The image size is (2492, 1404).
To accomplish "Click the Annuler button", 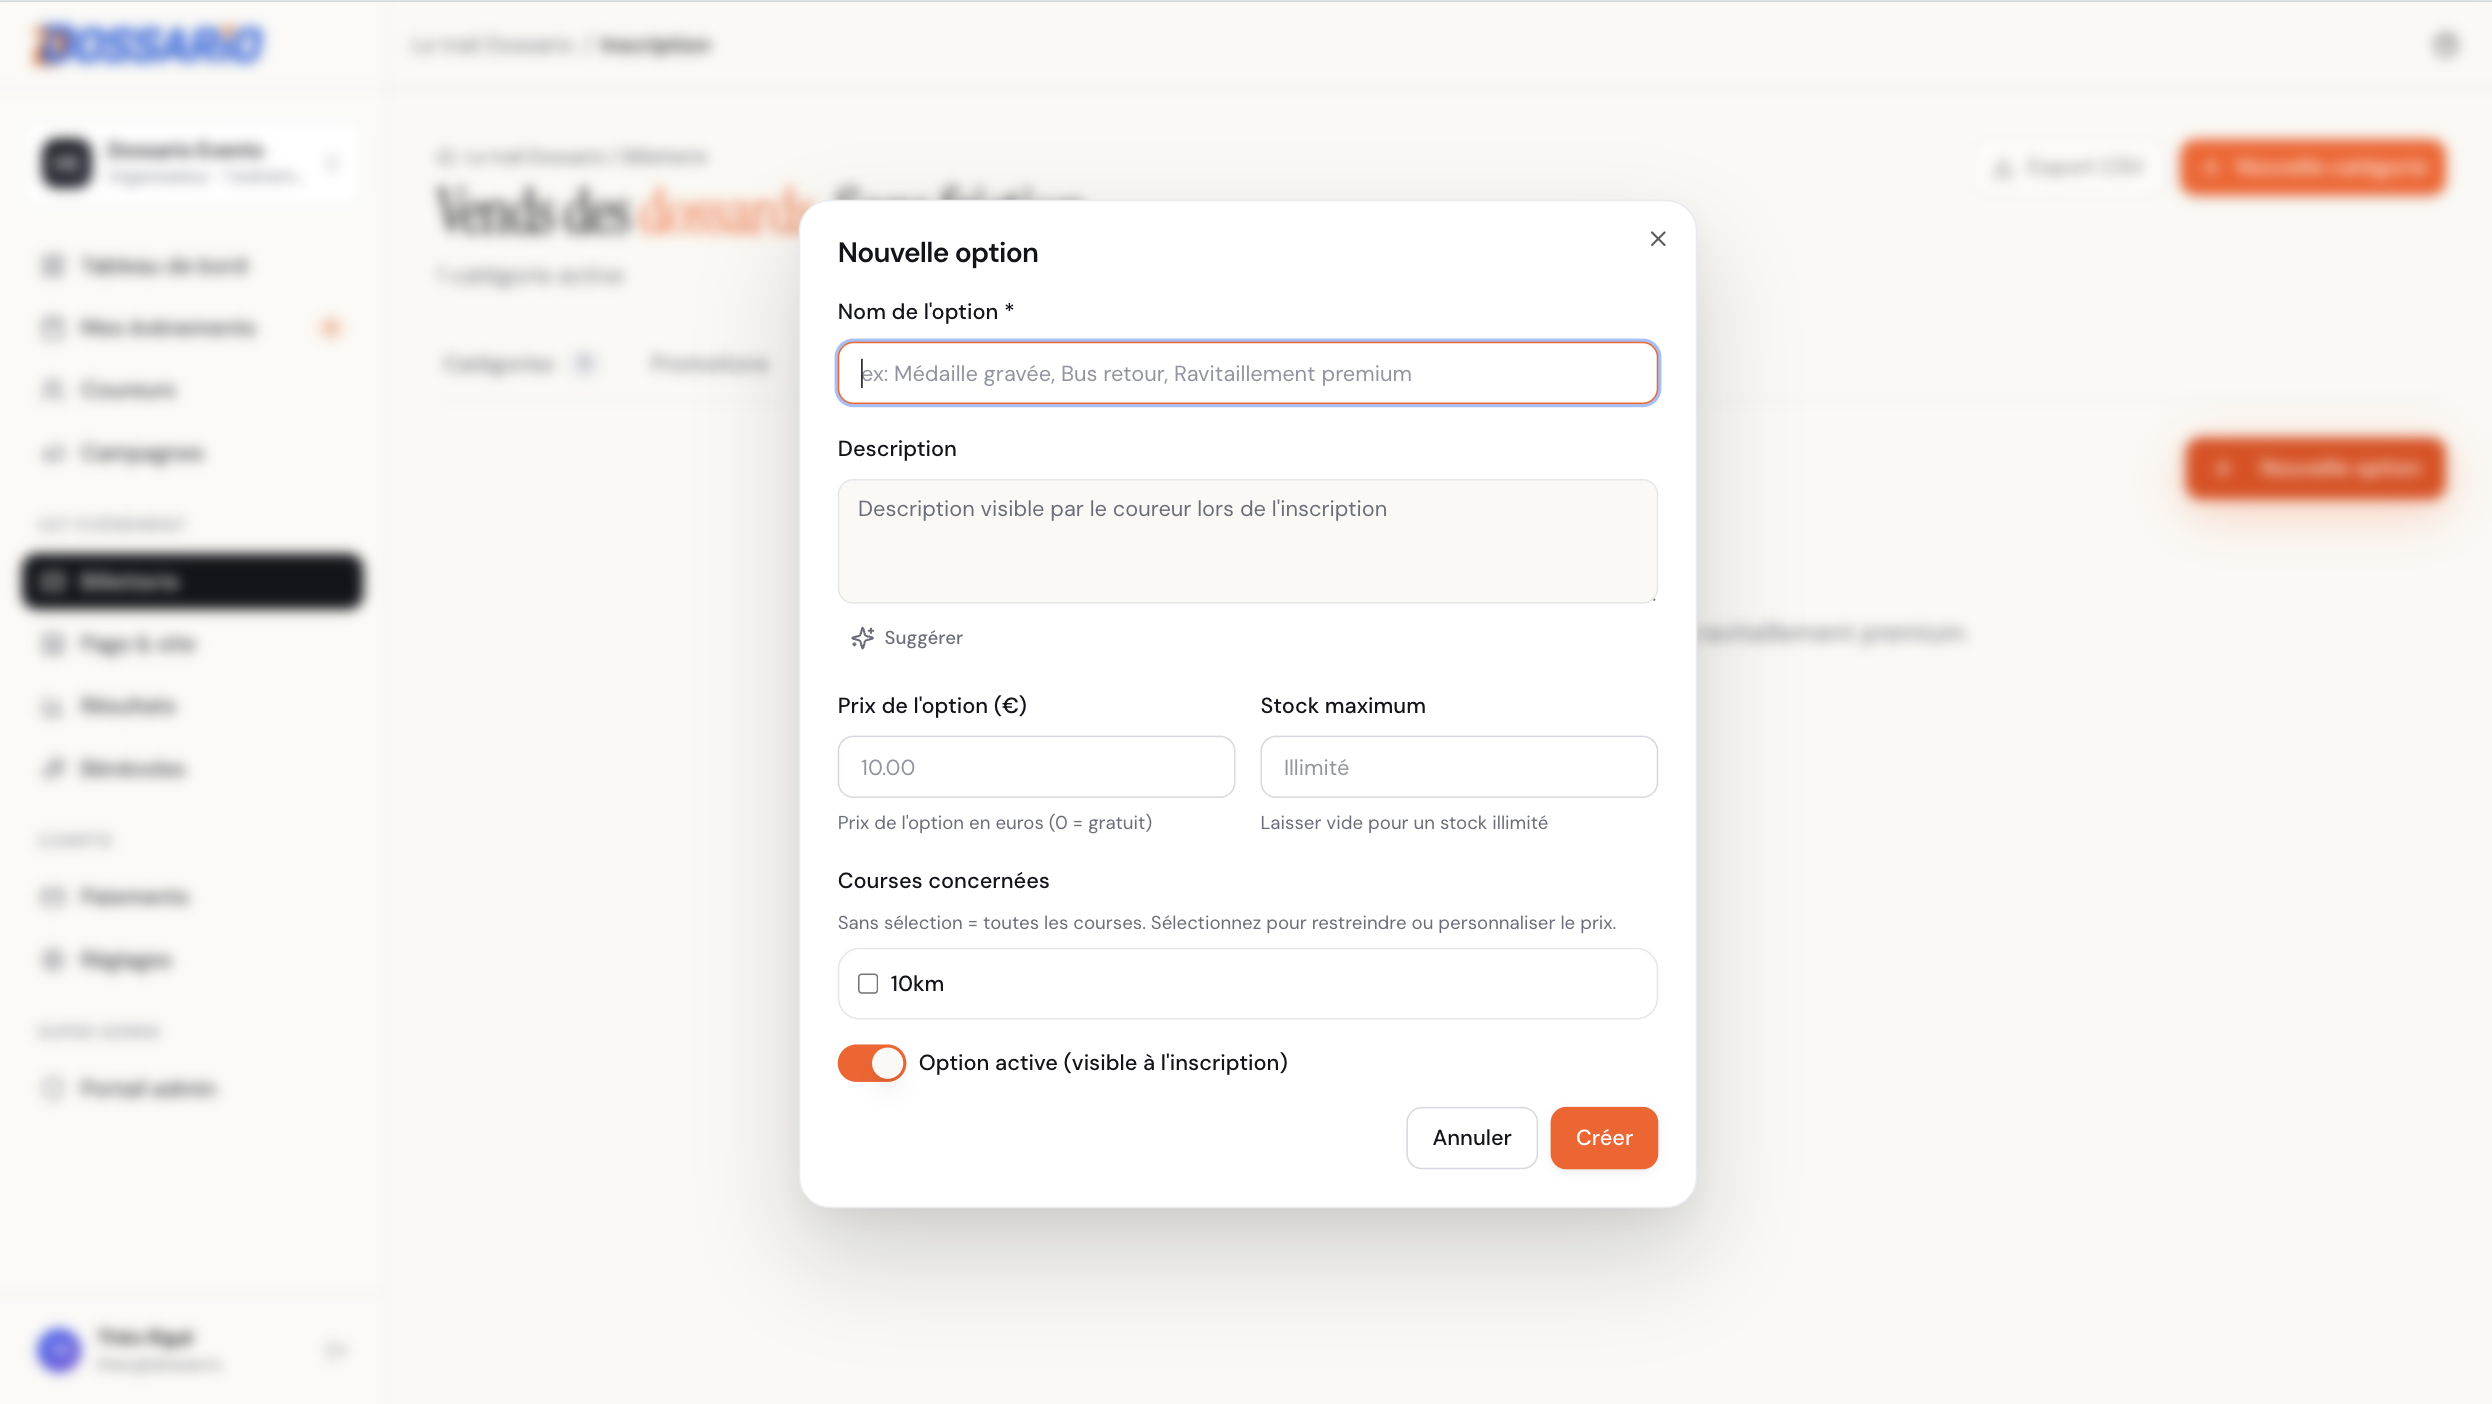I will (1471, 1138).
